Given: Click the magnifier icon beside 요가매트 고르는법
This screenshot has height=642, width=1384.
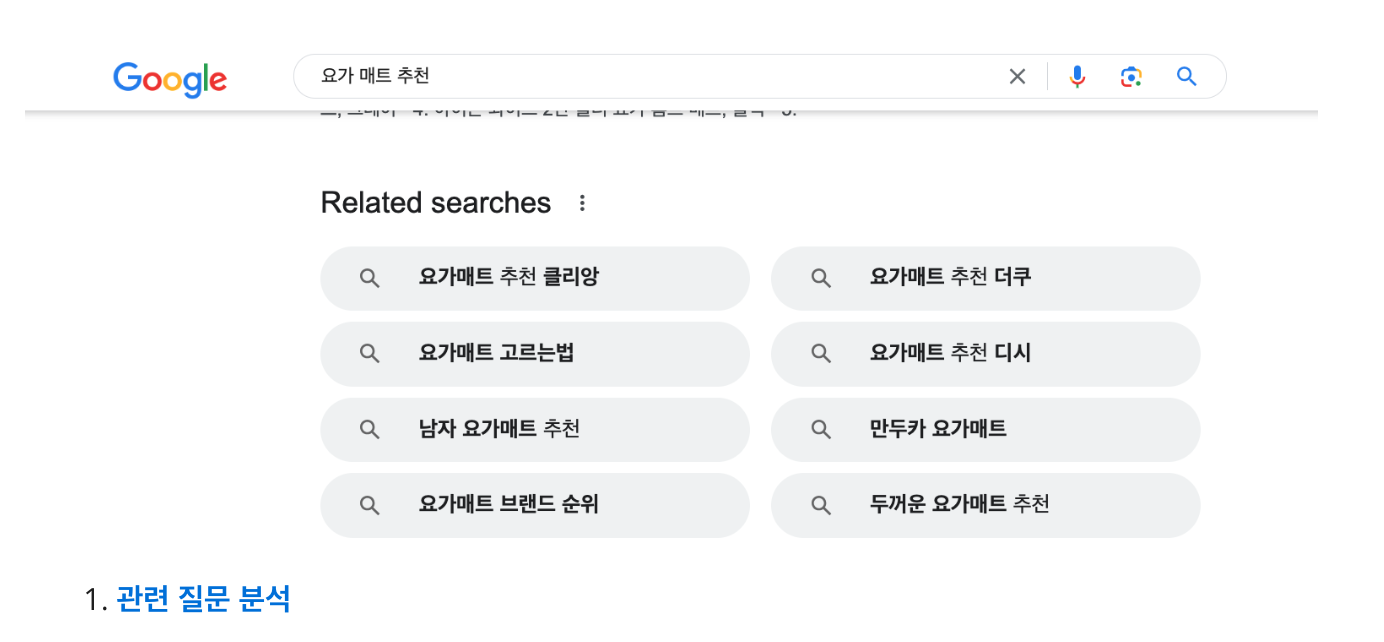Looking at the screenshot, I should (x=369, y=354).
